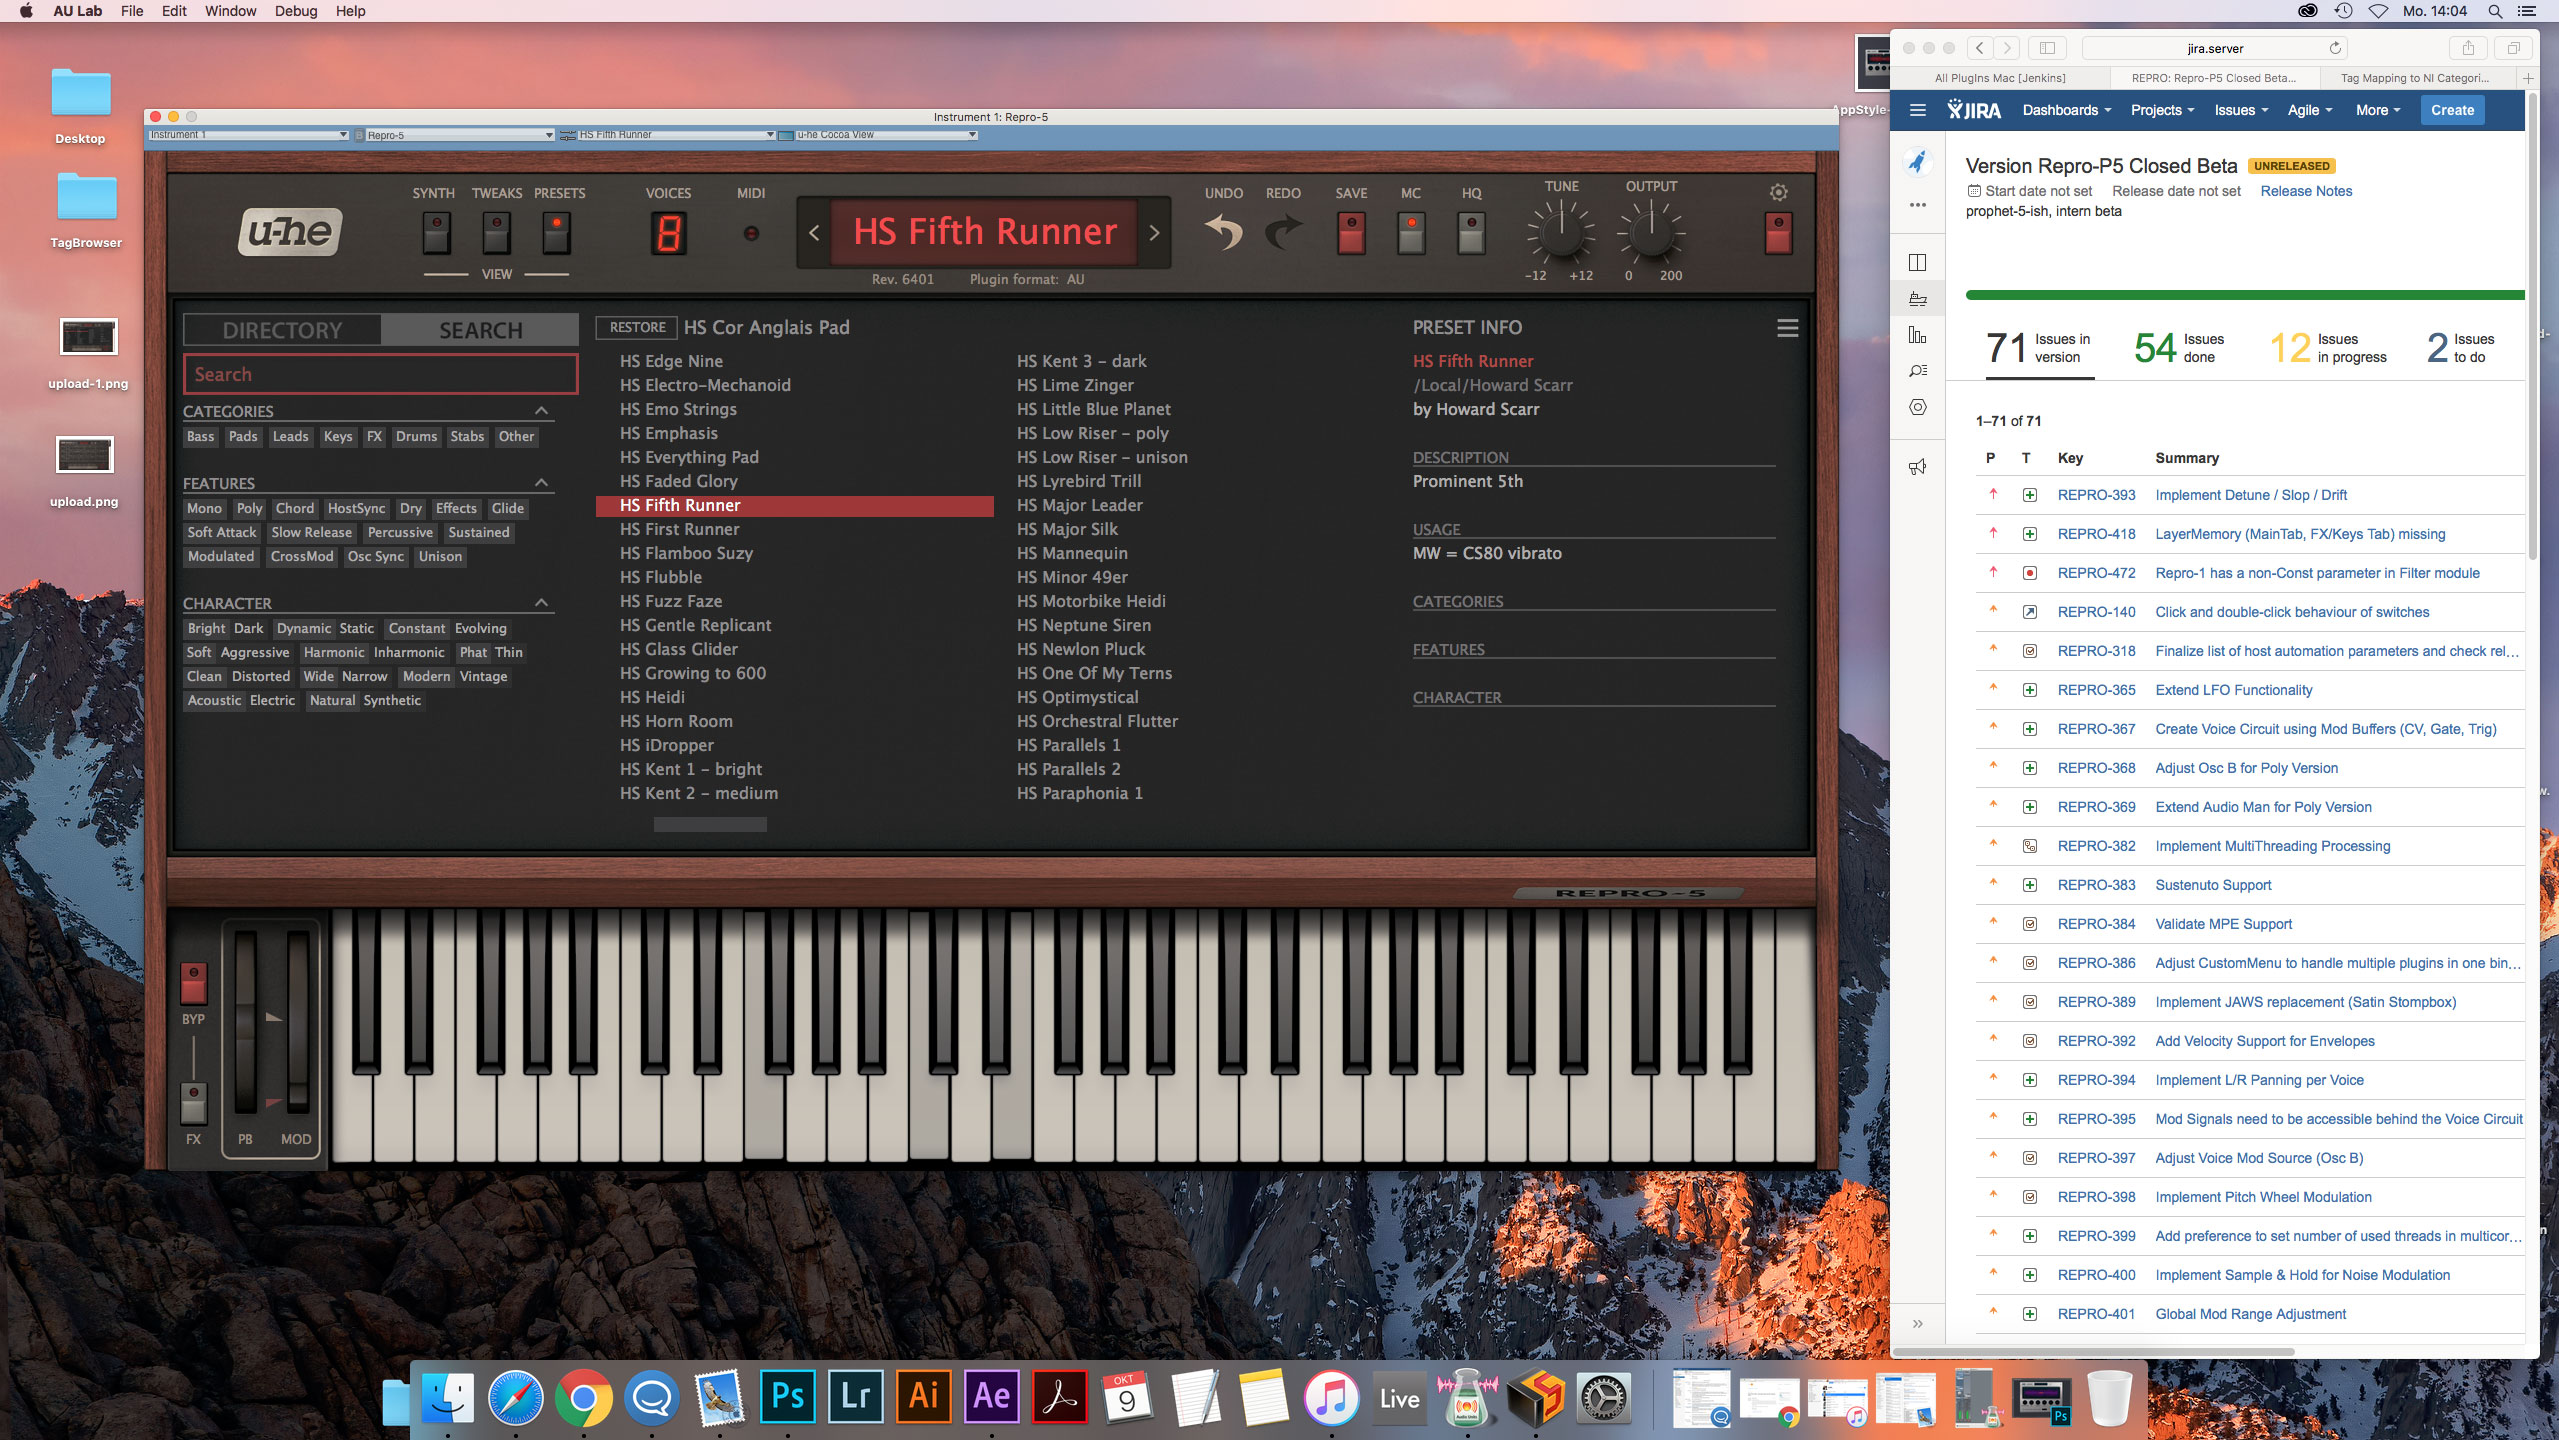Click the Safari share icon
2559x1440 pixels.
(2468, 48)
